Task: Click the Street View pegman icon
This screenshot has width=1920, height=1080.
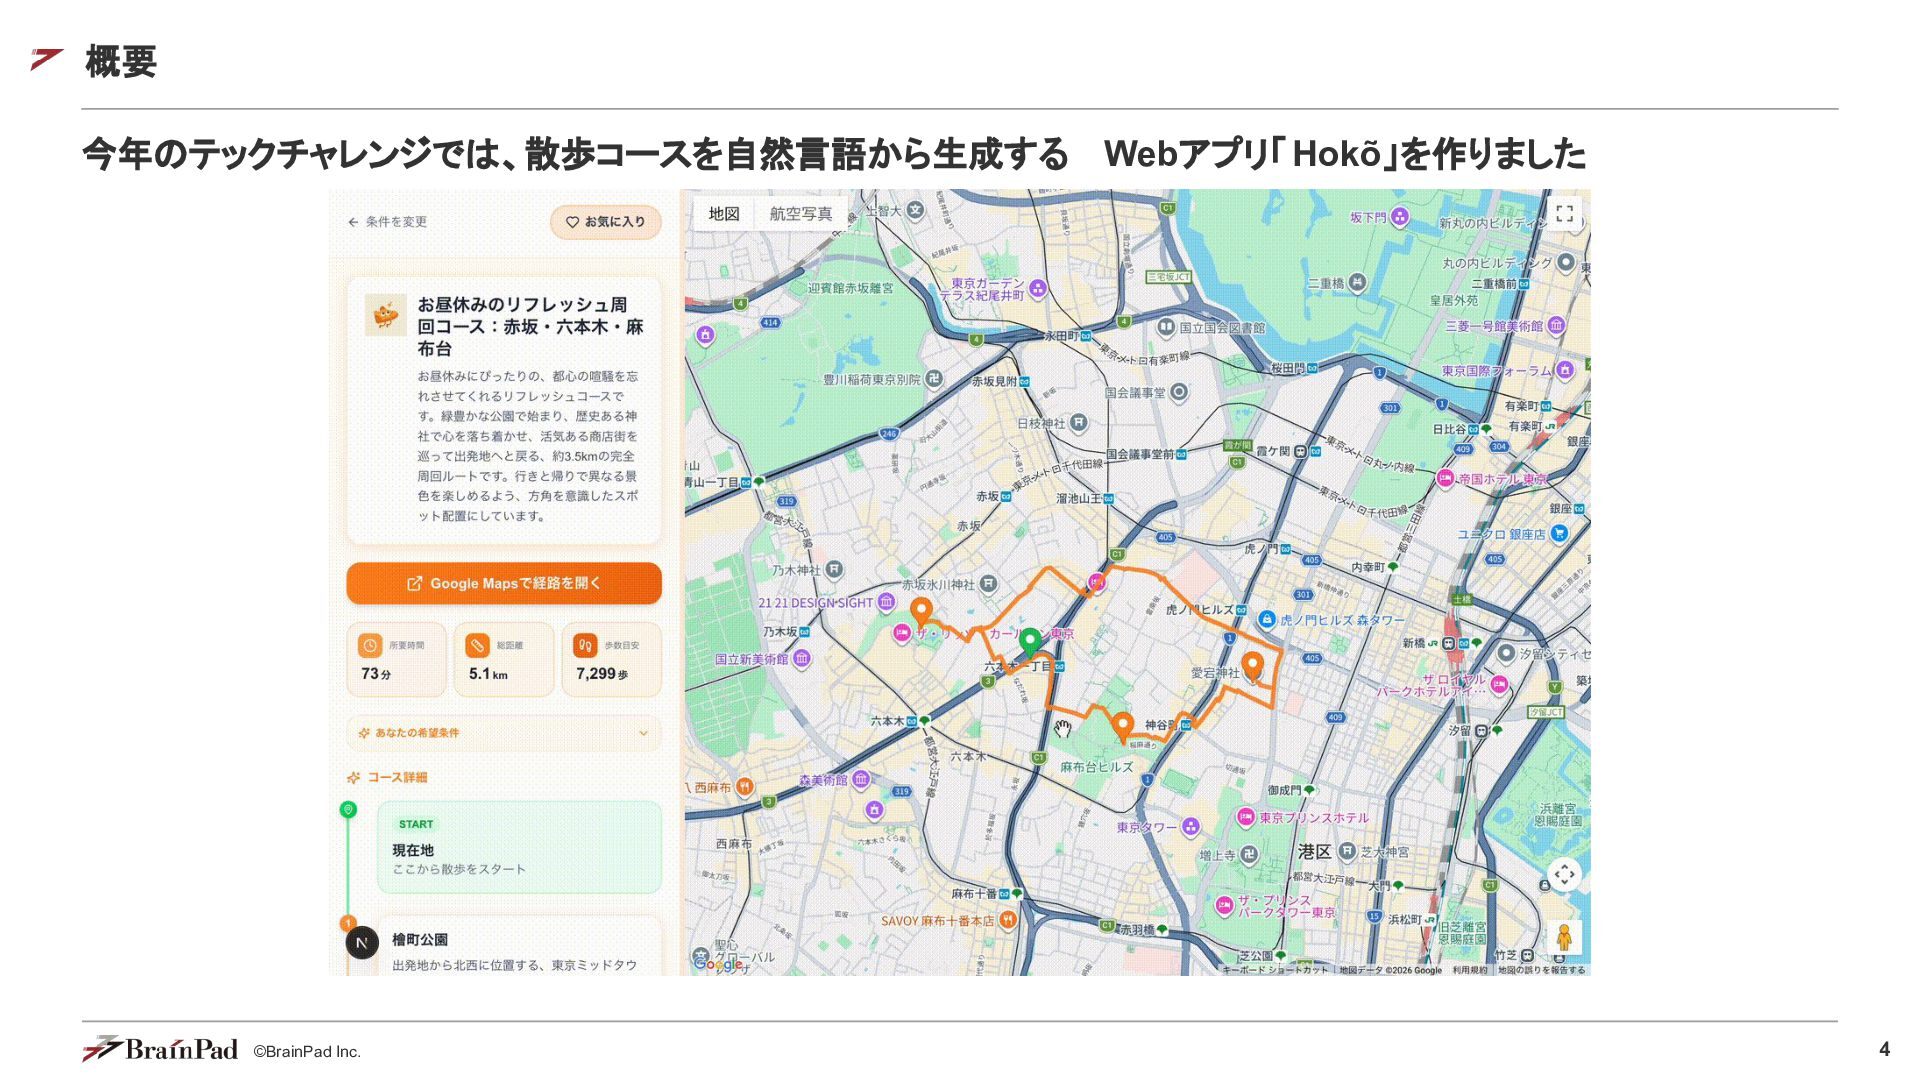Action: (1565, 938)
